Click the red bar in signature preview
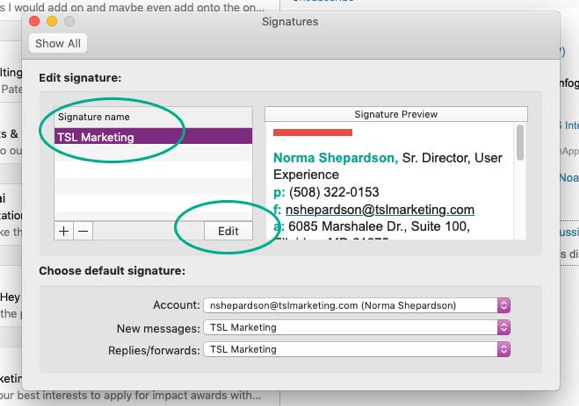 coord(312,132)
